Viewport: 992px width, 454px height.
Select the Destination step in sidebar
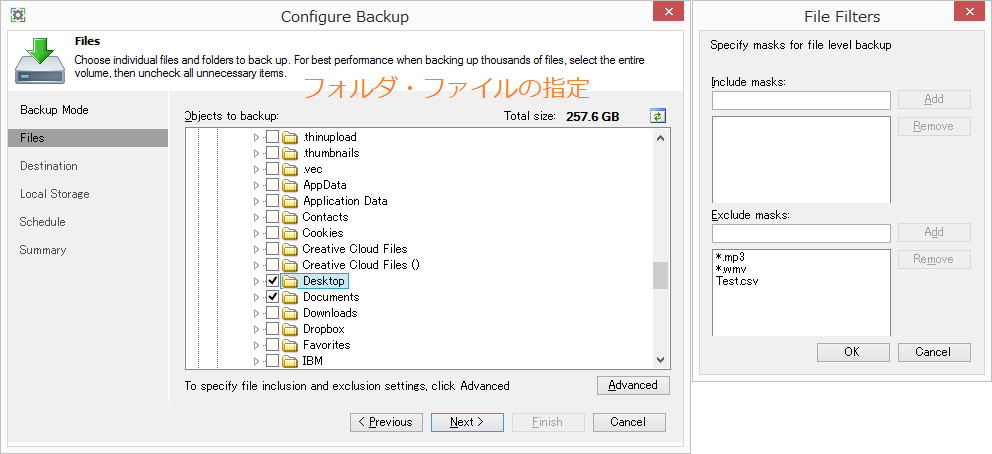click(x=49, y=166)
